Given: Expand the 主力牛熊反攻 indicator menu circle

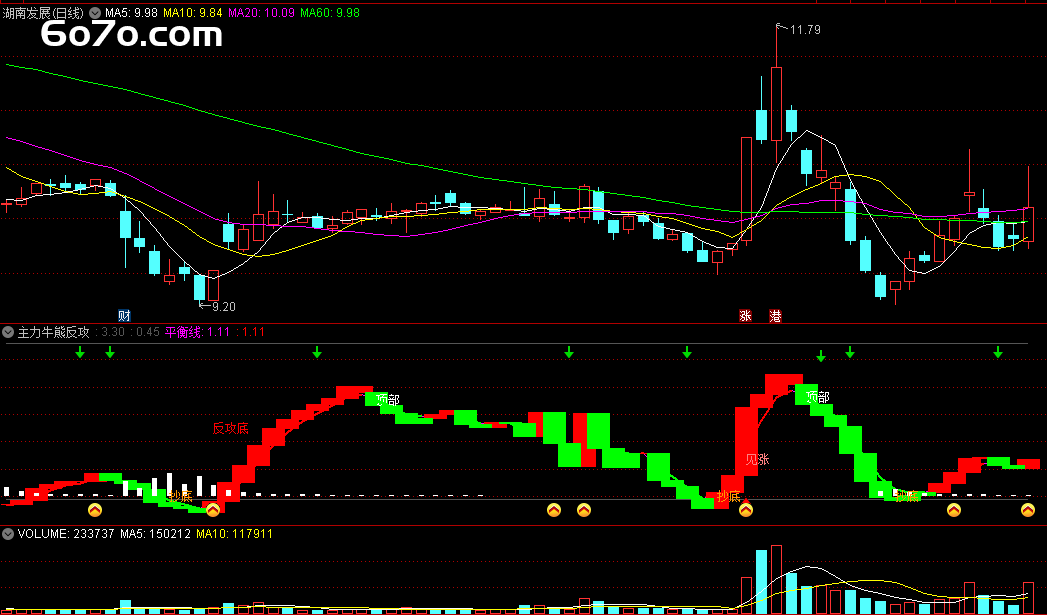Looking at the screenshot, I should click(8, 332).
